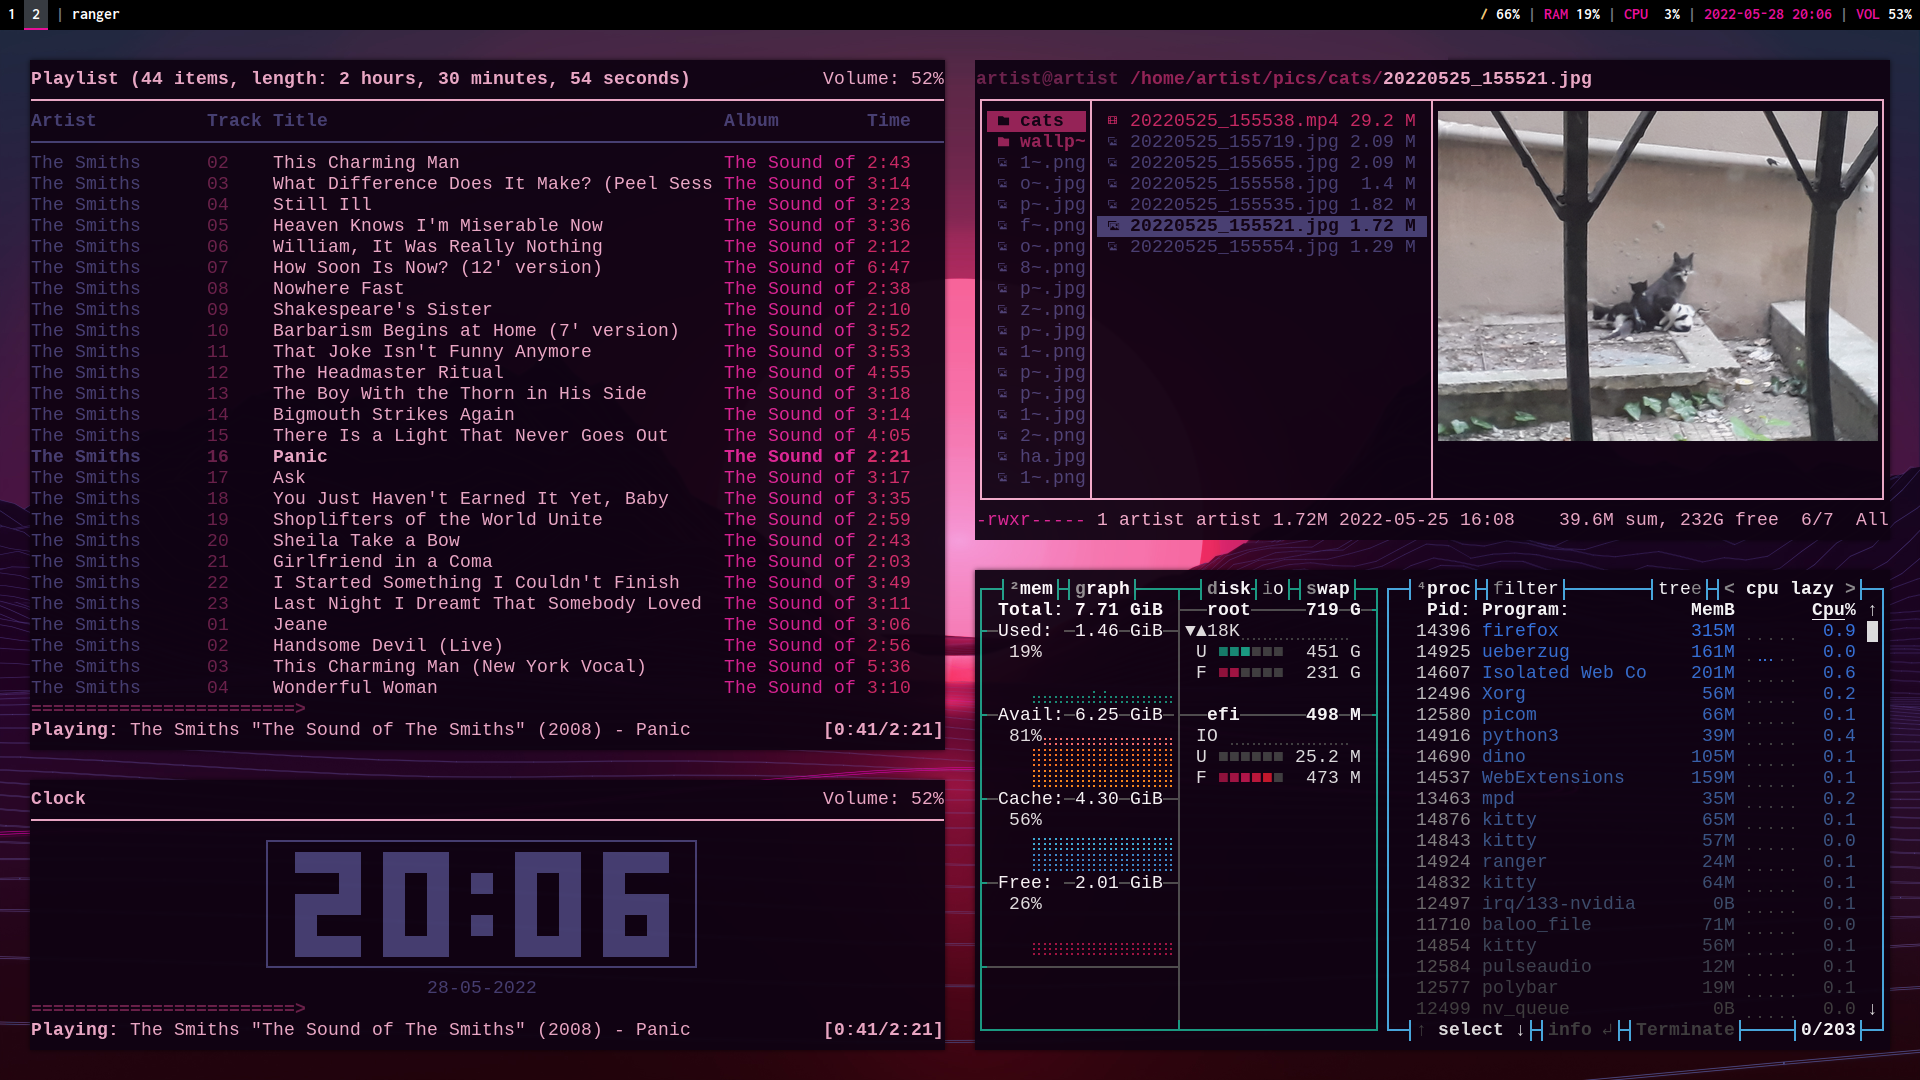The image size is (1920, 1080).
Task: Click the up arrow beside select in btop
Action: tap(1421, 1030)
